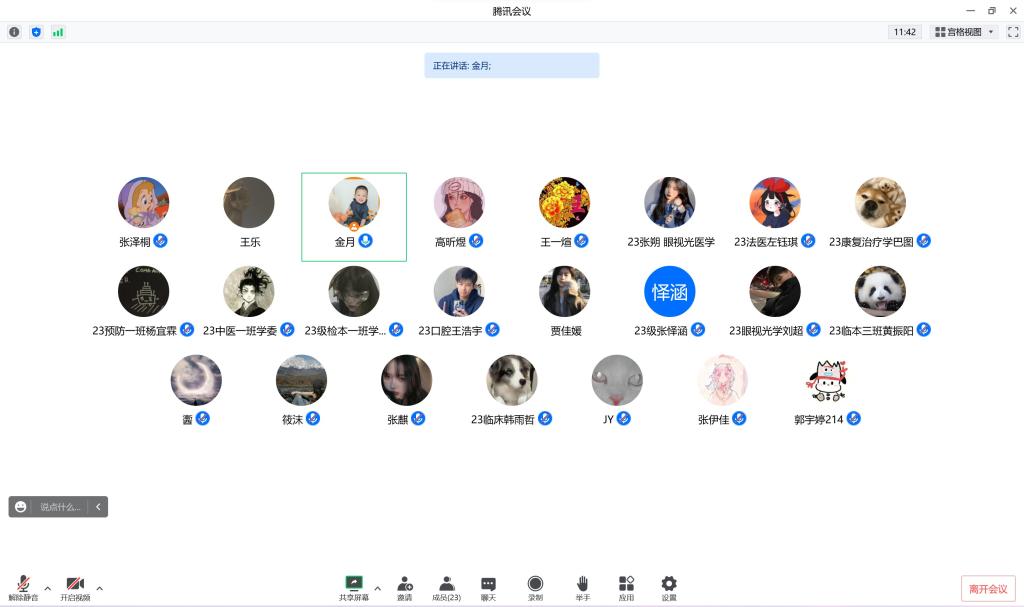1024x607 pixels.
Task: Click the name 张伊佳
Action: (x=714, y=419)
